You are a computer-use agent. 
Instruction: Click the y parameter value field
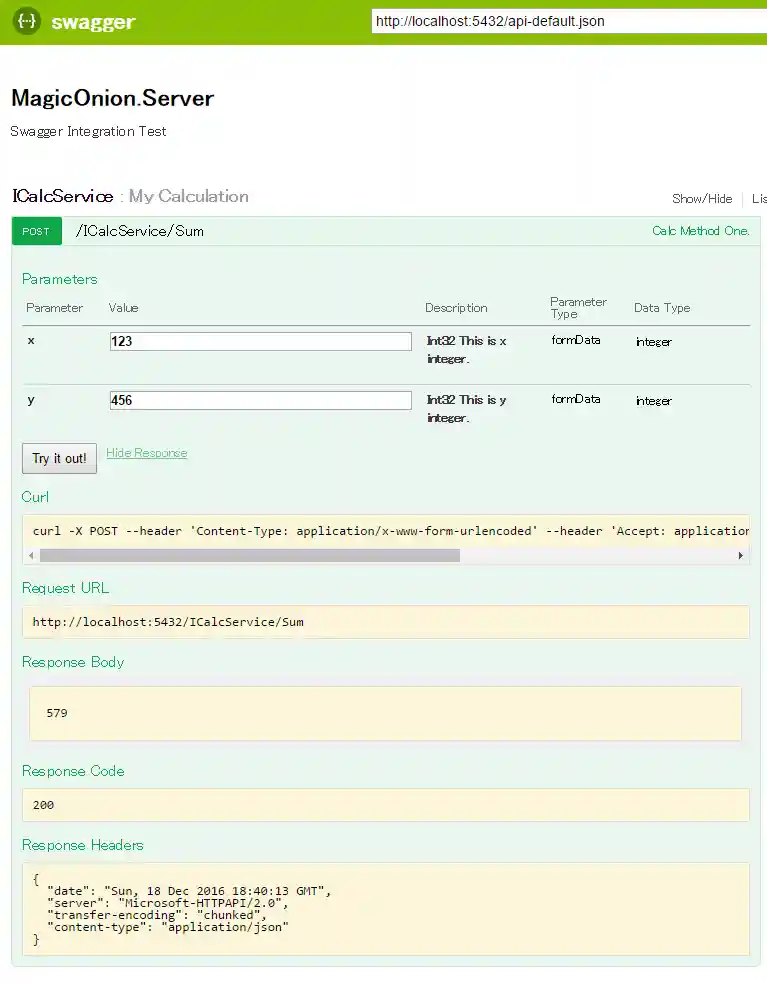click(260, 400)
